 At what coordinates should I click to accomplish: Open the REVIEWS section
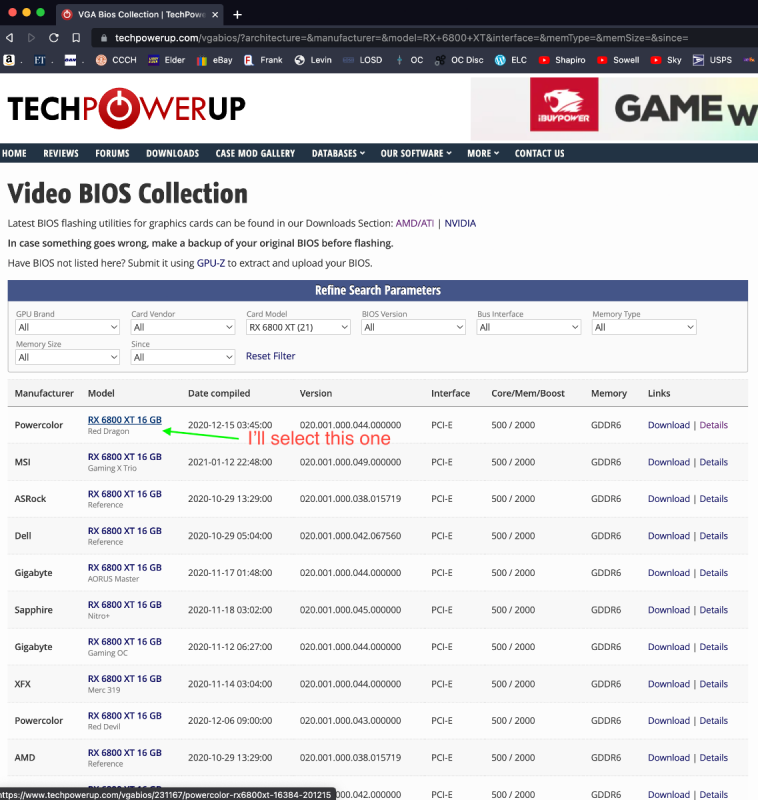[x=61, y=153]
